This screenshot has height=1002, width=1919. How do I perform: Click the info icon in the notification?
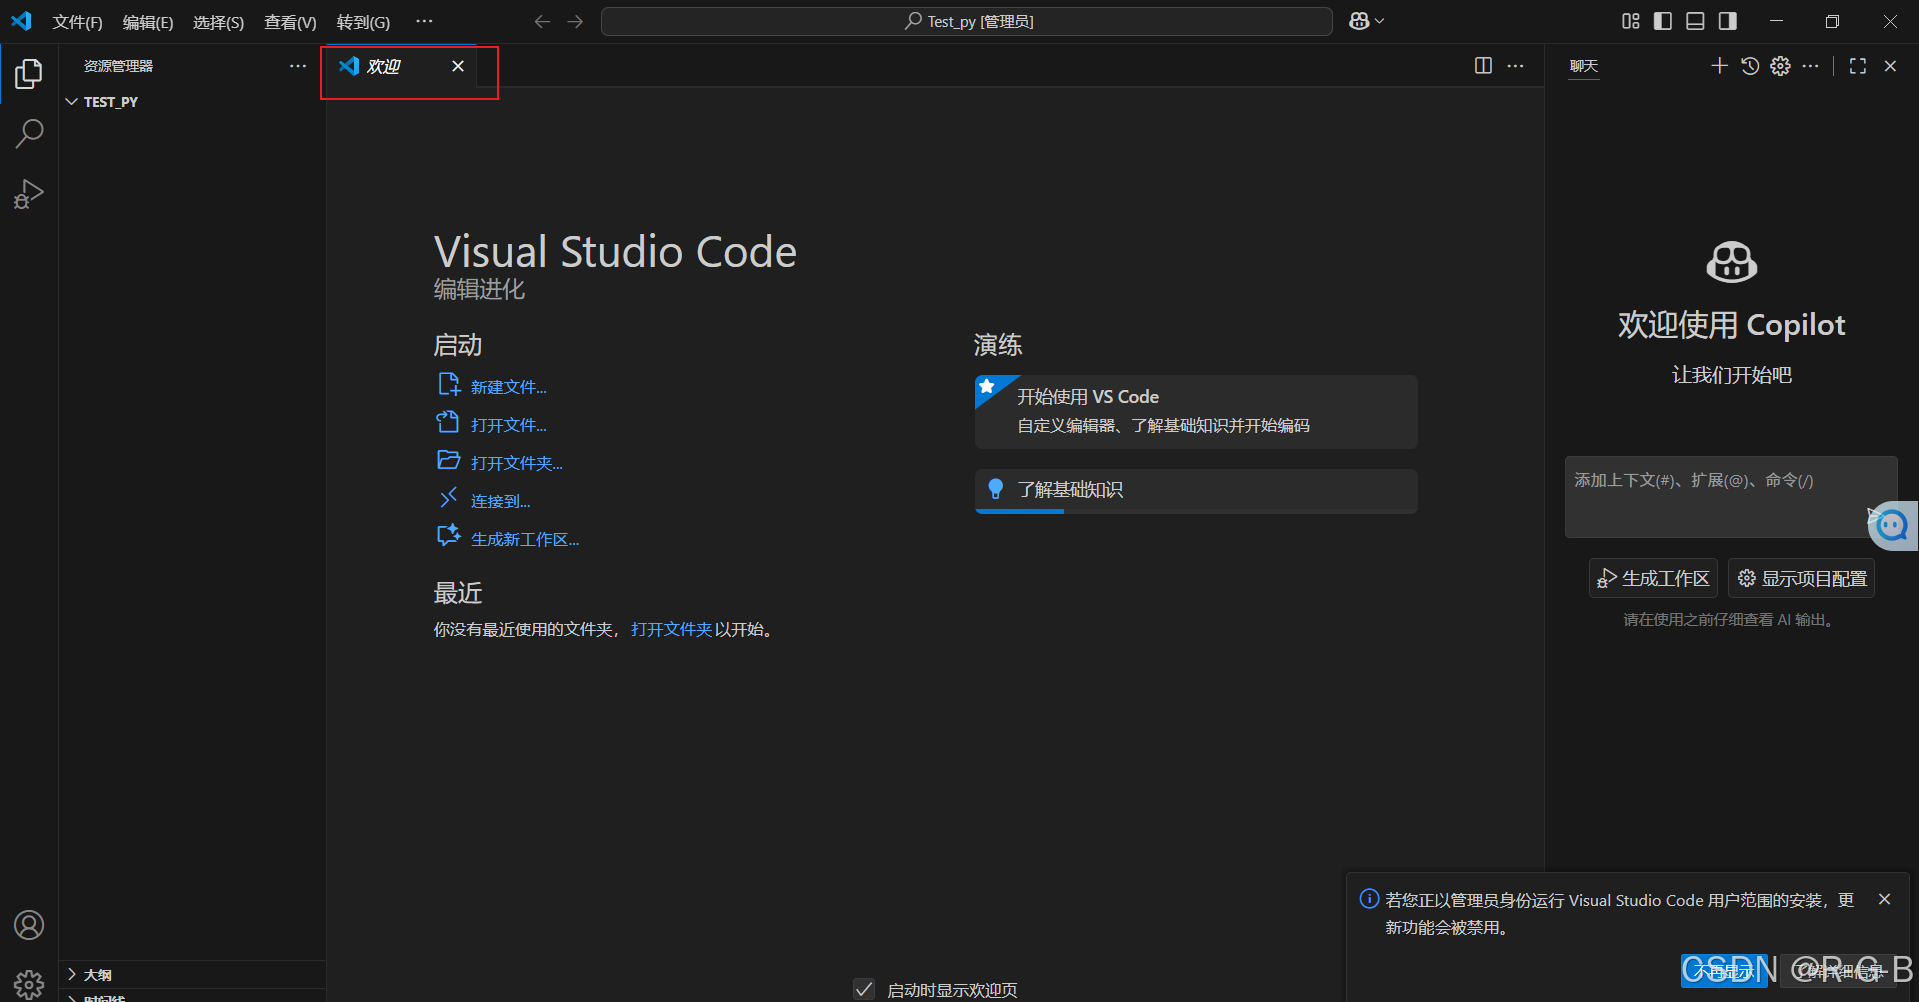pyautogui.click(x=1369, y=898)
